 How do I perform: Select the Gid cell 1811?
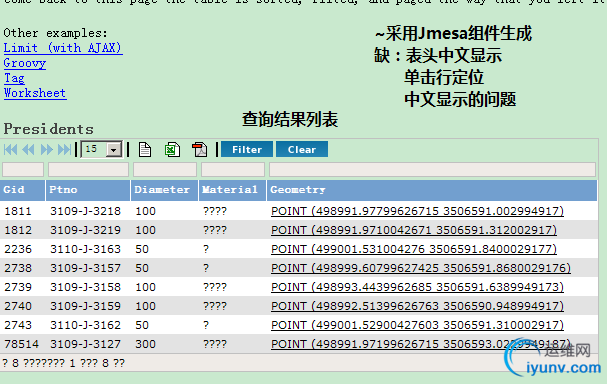coord(18,211)
